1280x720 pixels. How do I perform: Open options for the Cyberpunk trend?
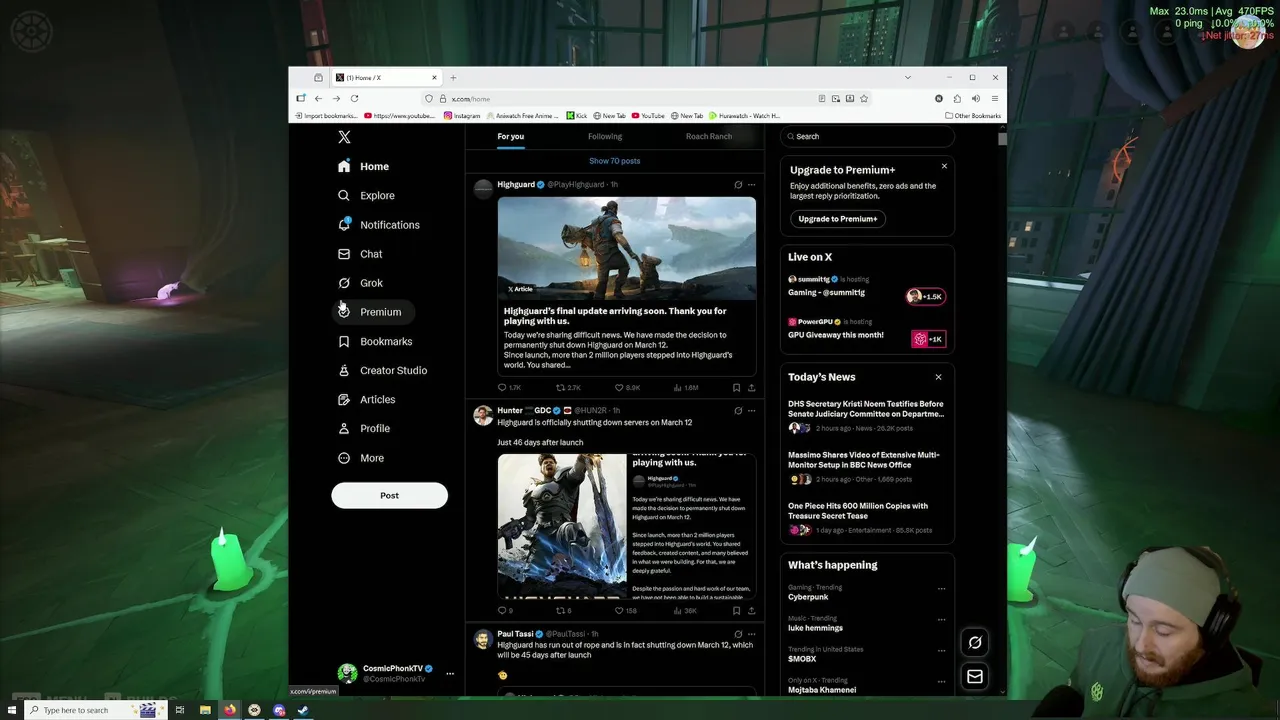click(941, 589)
